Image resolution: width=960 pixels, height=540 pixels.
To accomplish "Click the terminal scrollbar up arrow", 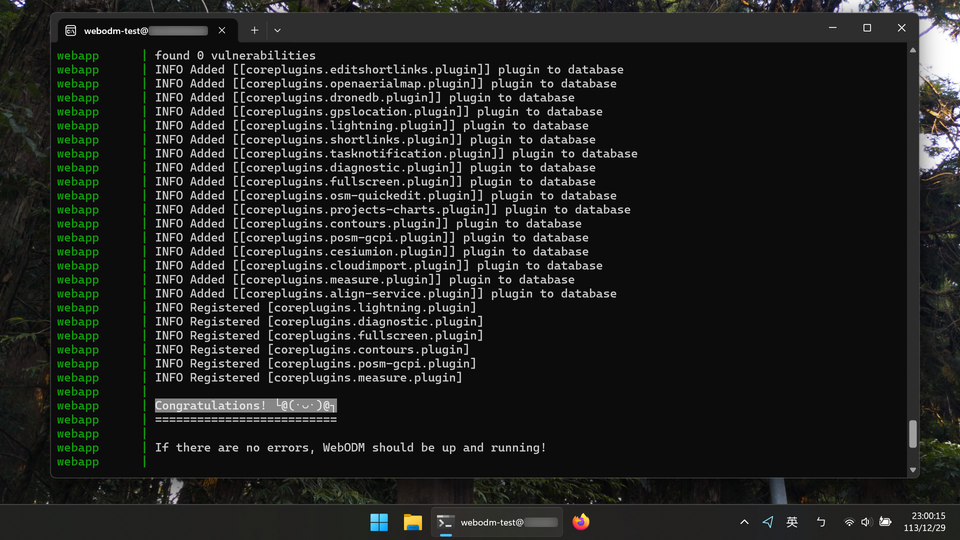I will [913, 50].
